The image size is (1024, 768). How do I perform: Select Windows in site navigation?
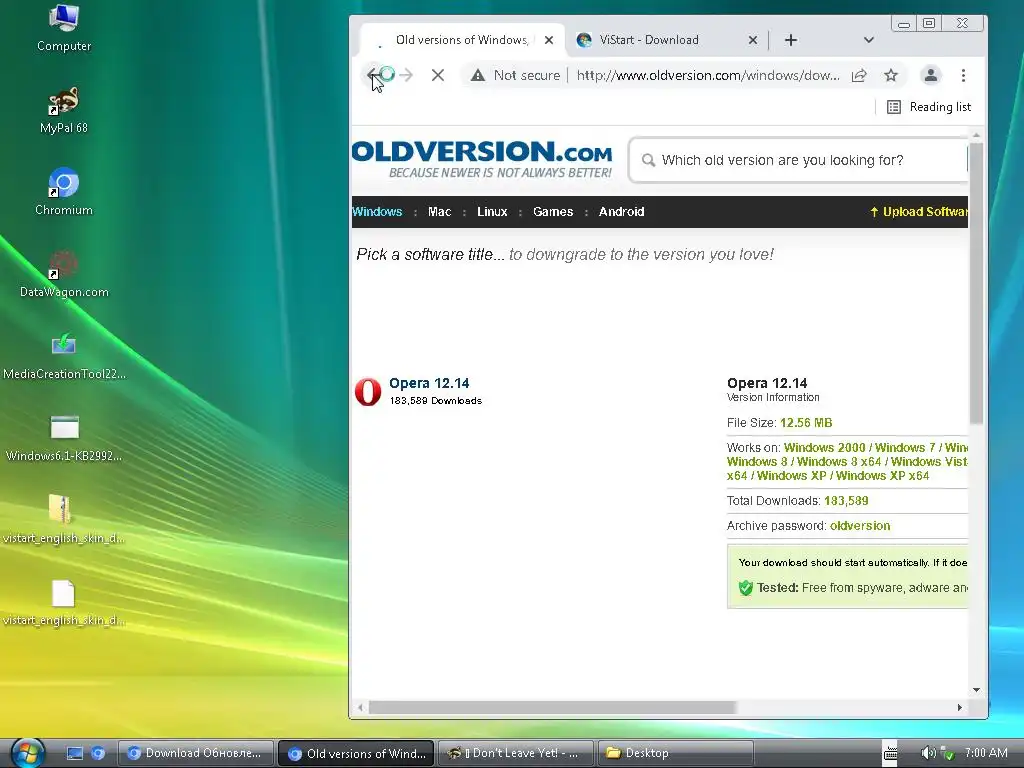tap(377, 212)
